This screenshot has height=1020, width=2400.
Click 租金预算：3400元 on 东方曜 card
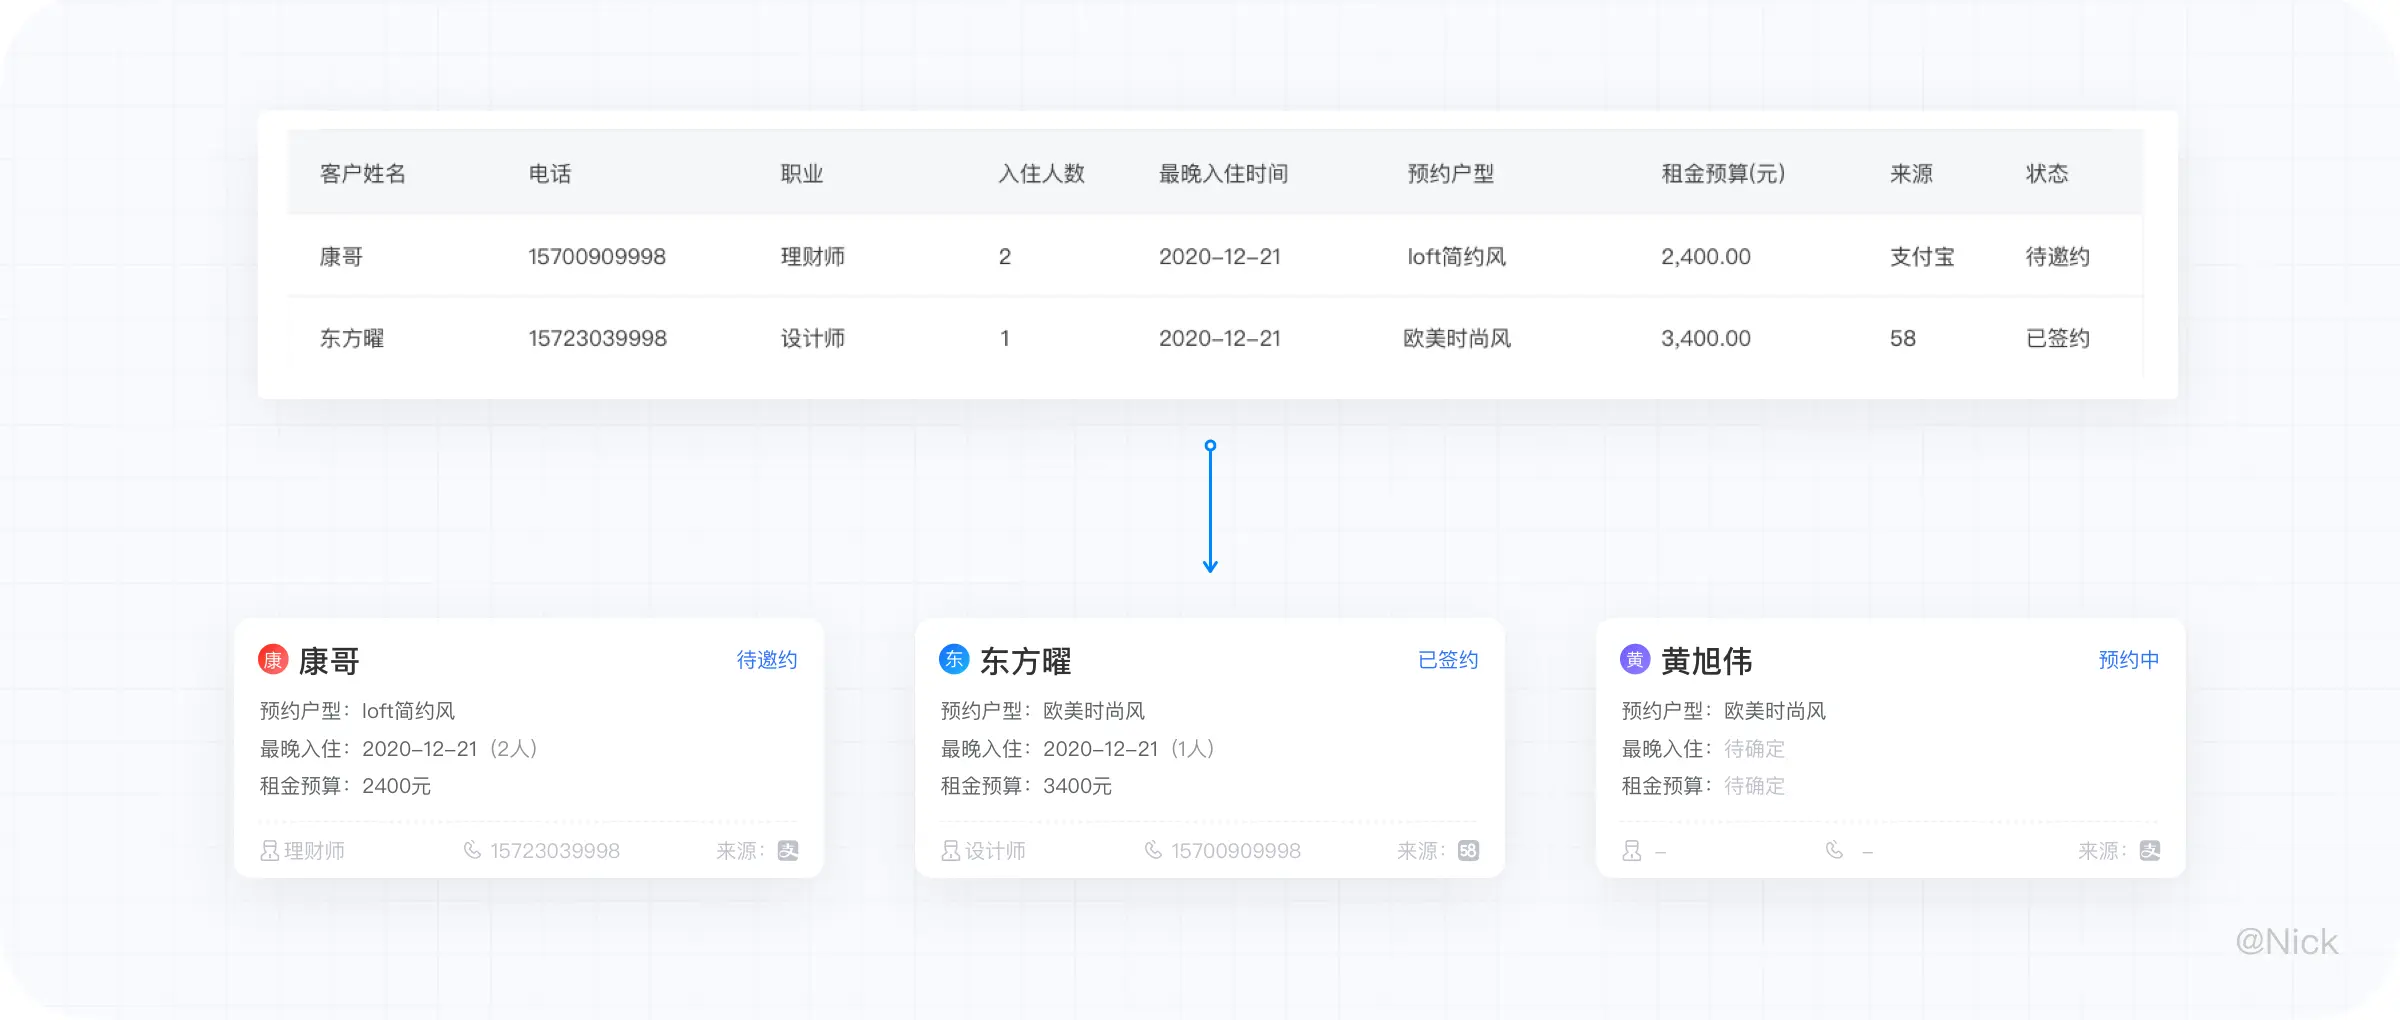tap(1026, 786)
